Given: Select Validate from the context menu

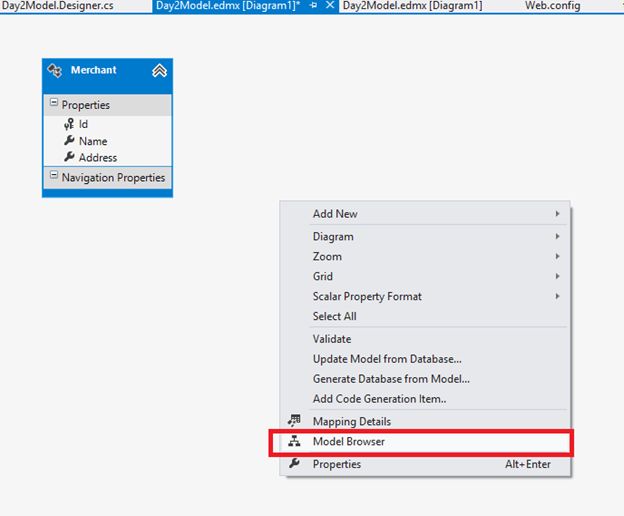Looking at the screenshot, I should (332, 339).
